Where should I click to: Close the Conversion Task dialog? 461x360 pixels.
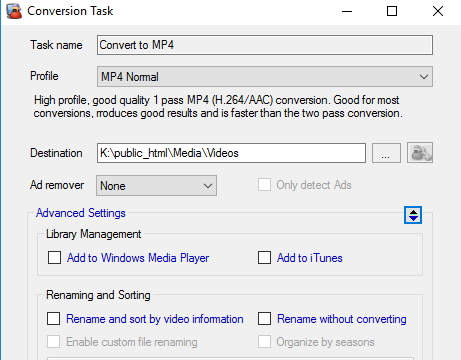coord(438,11)
